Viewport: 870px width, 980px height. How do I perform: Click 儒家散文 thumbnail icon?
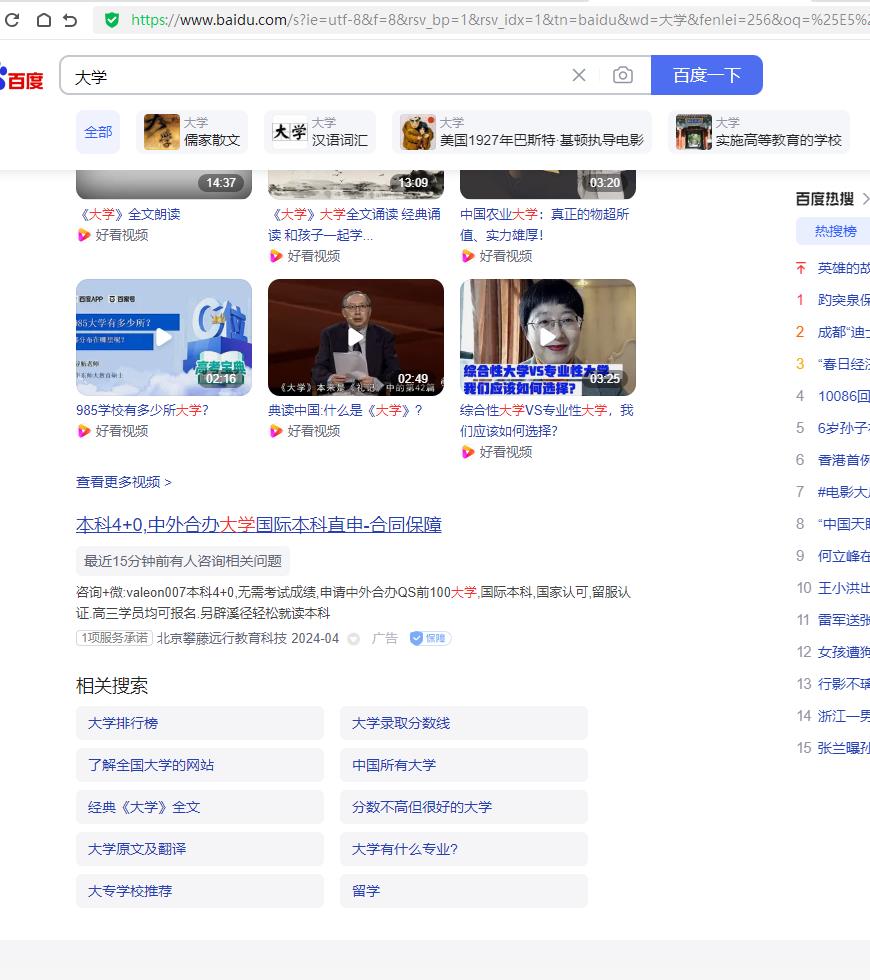(x=161, y=132)
